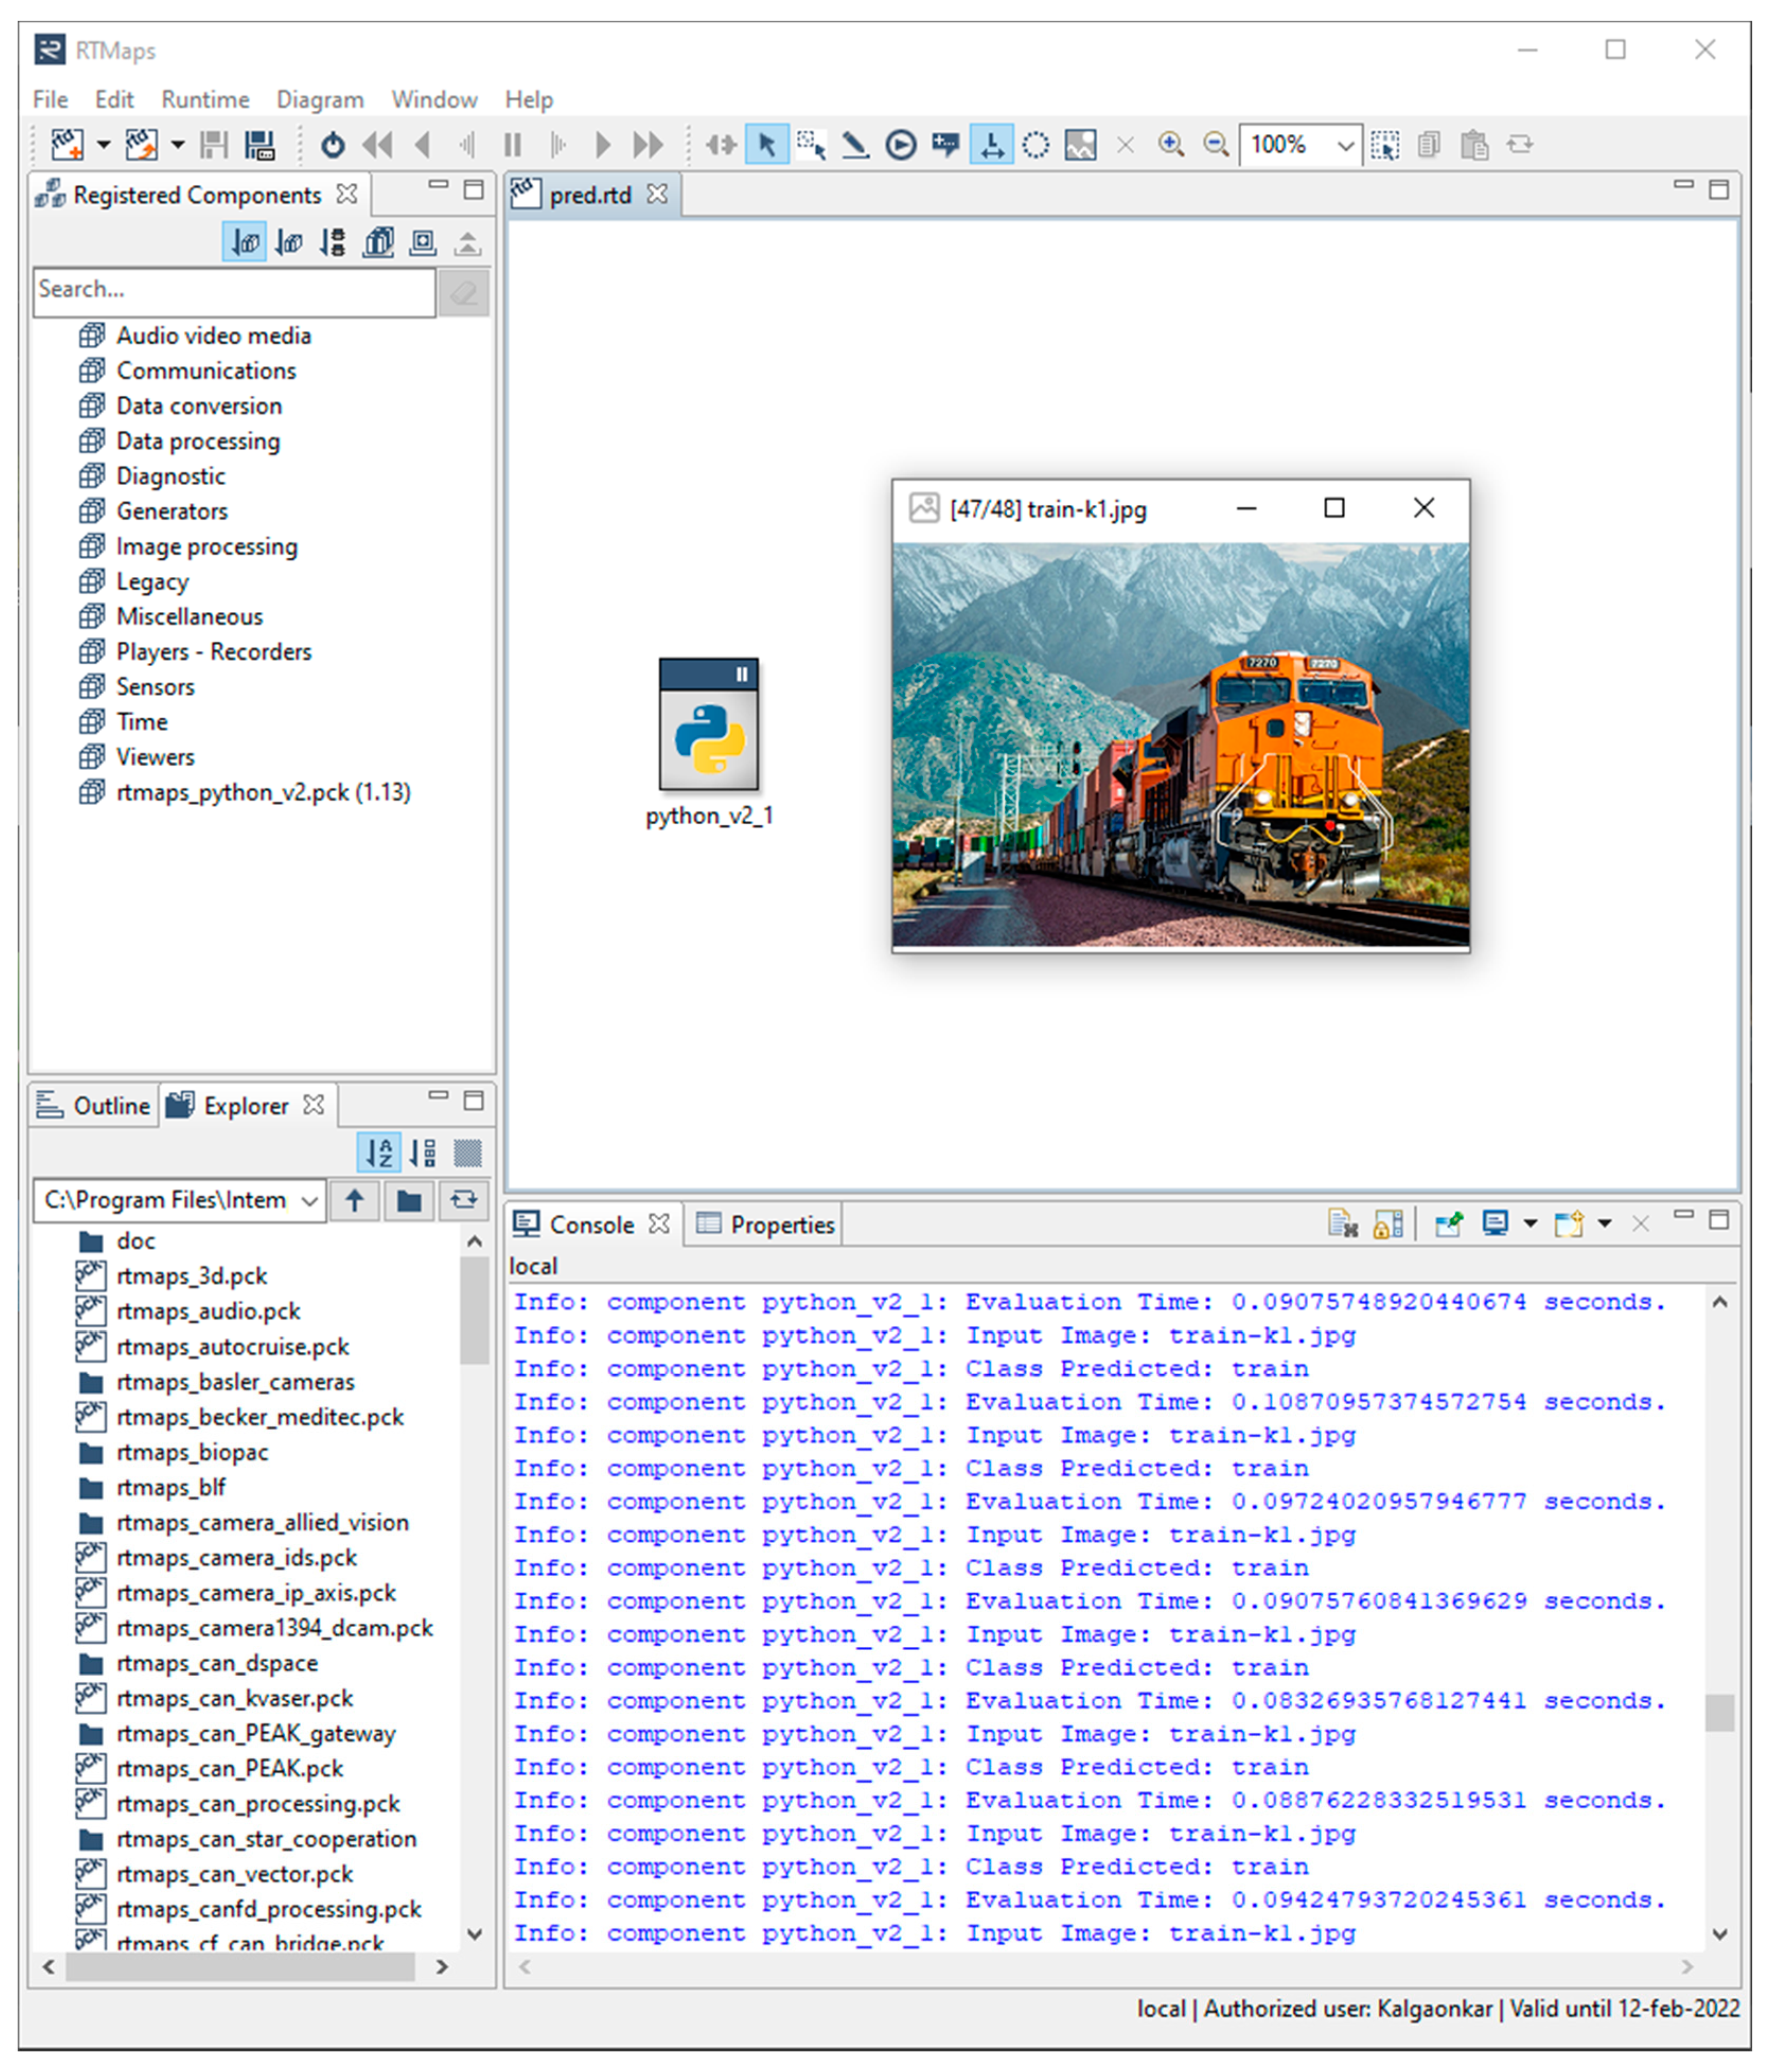Open the 100% zoom level dropdown

click(1345, 146)
